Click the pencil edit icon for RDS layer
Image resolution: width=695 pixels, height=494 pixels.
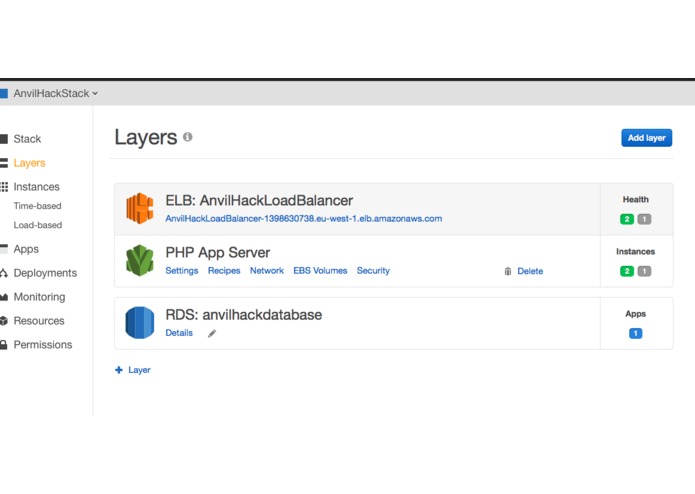click(212, 334)
